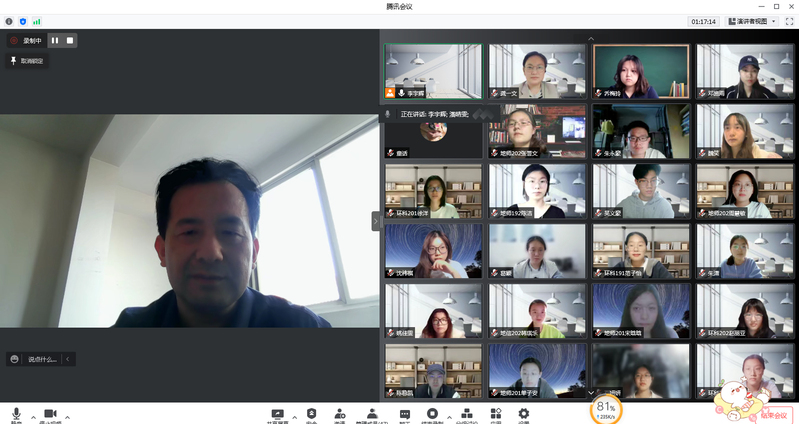Open the share screen tool
This screenshot has height=424, width=799.
tap(277, 414)
